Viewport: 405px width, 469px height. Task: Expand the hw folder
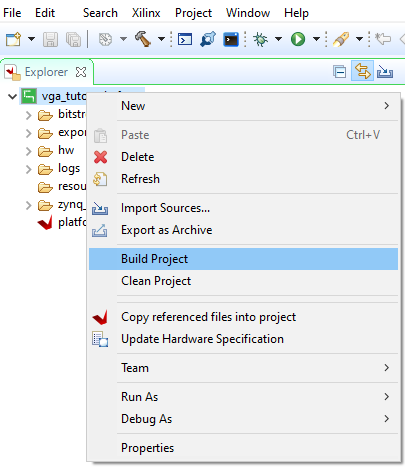tap(29, 151)
